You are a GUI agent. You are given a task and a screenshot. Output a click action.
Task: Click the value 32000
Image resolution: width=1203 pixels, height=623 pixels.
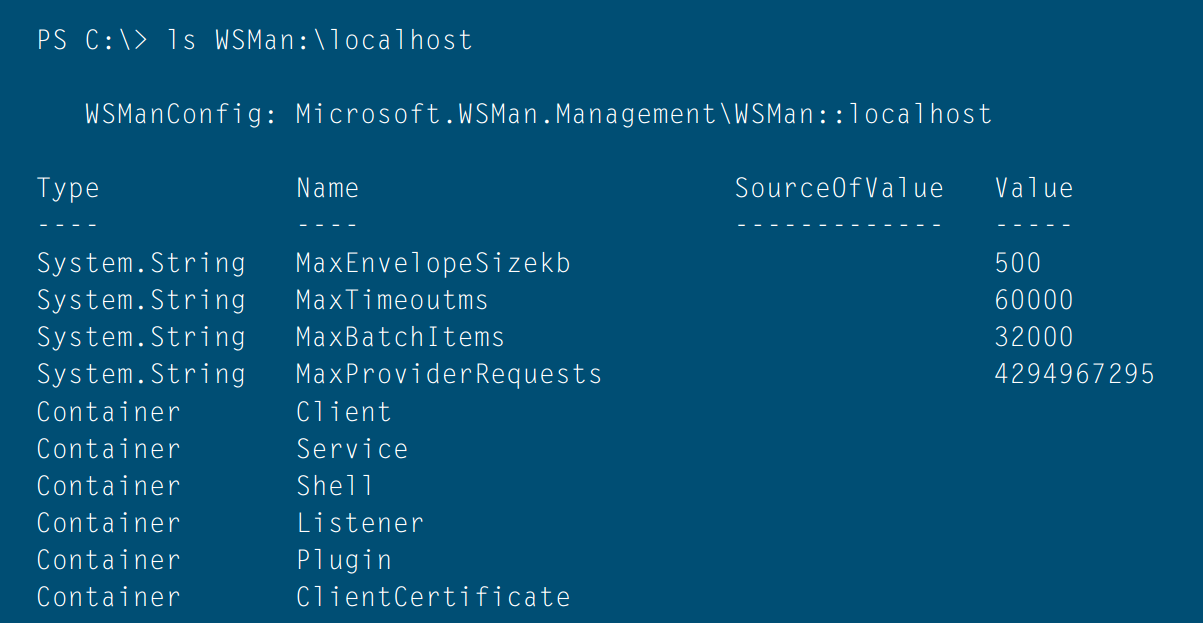tap(1033, 338)
